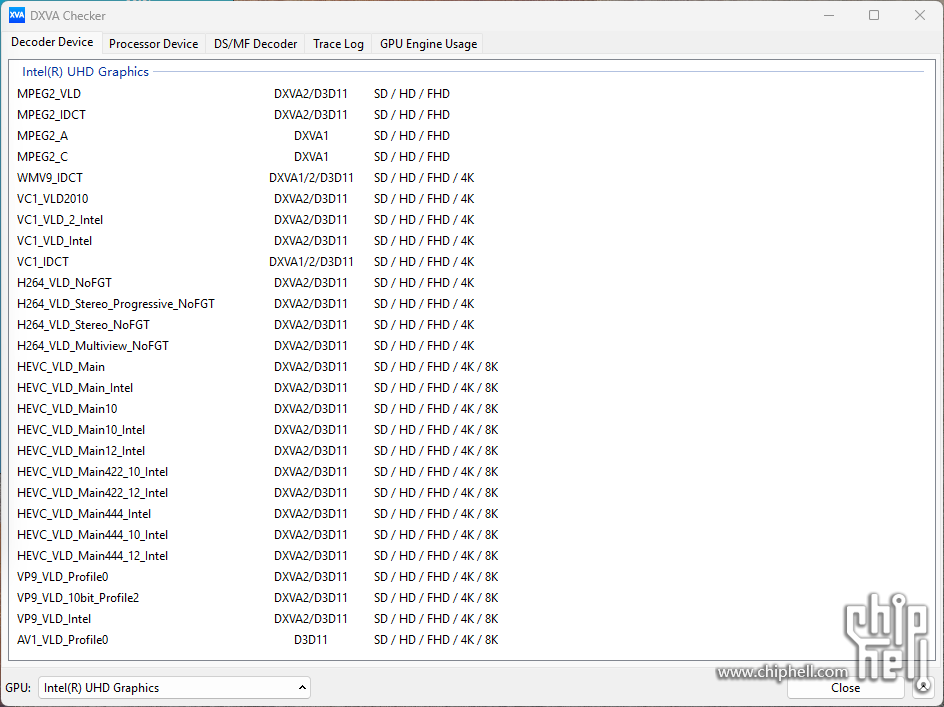Screen dimensions: 944x707
Task: Click D3D11 API value for AV1_VLD_Profile0
Action: click(x=311, y=640)
